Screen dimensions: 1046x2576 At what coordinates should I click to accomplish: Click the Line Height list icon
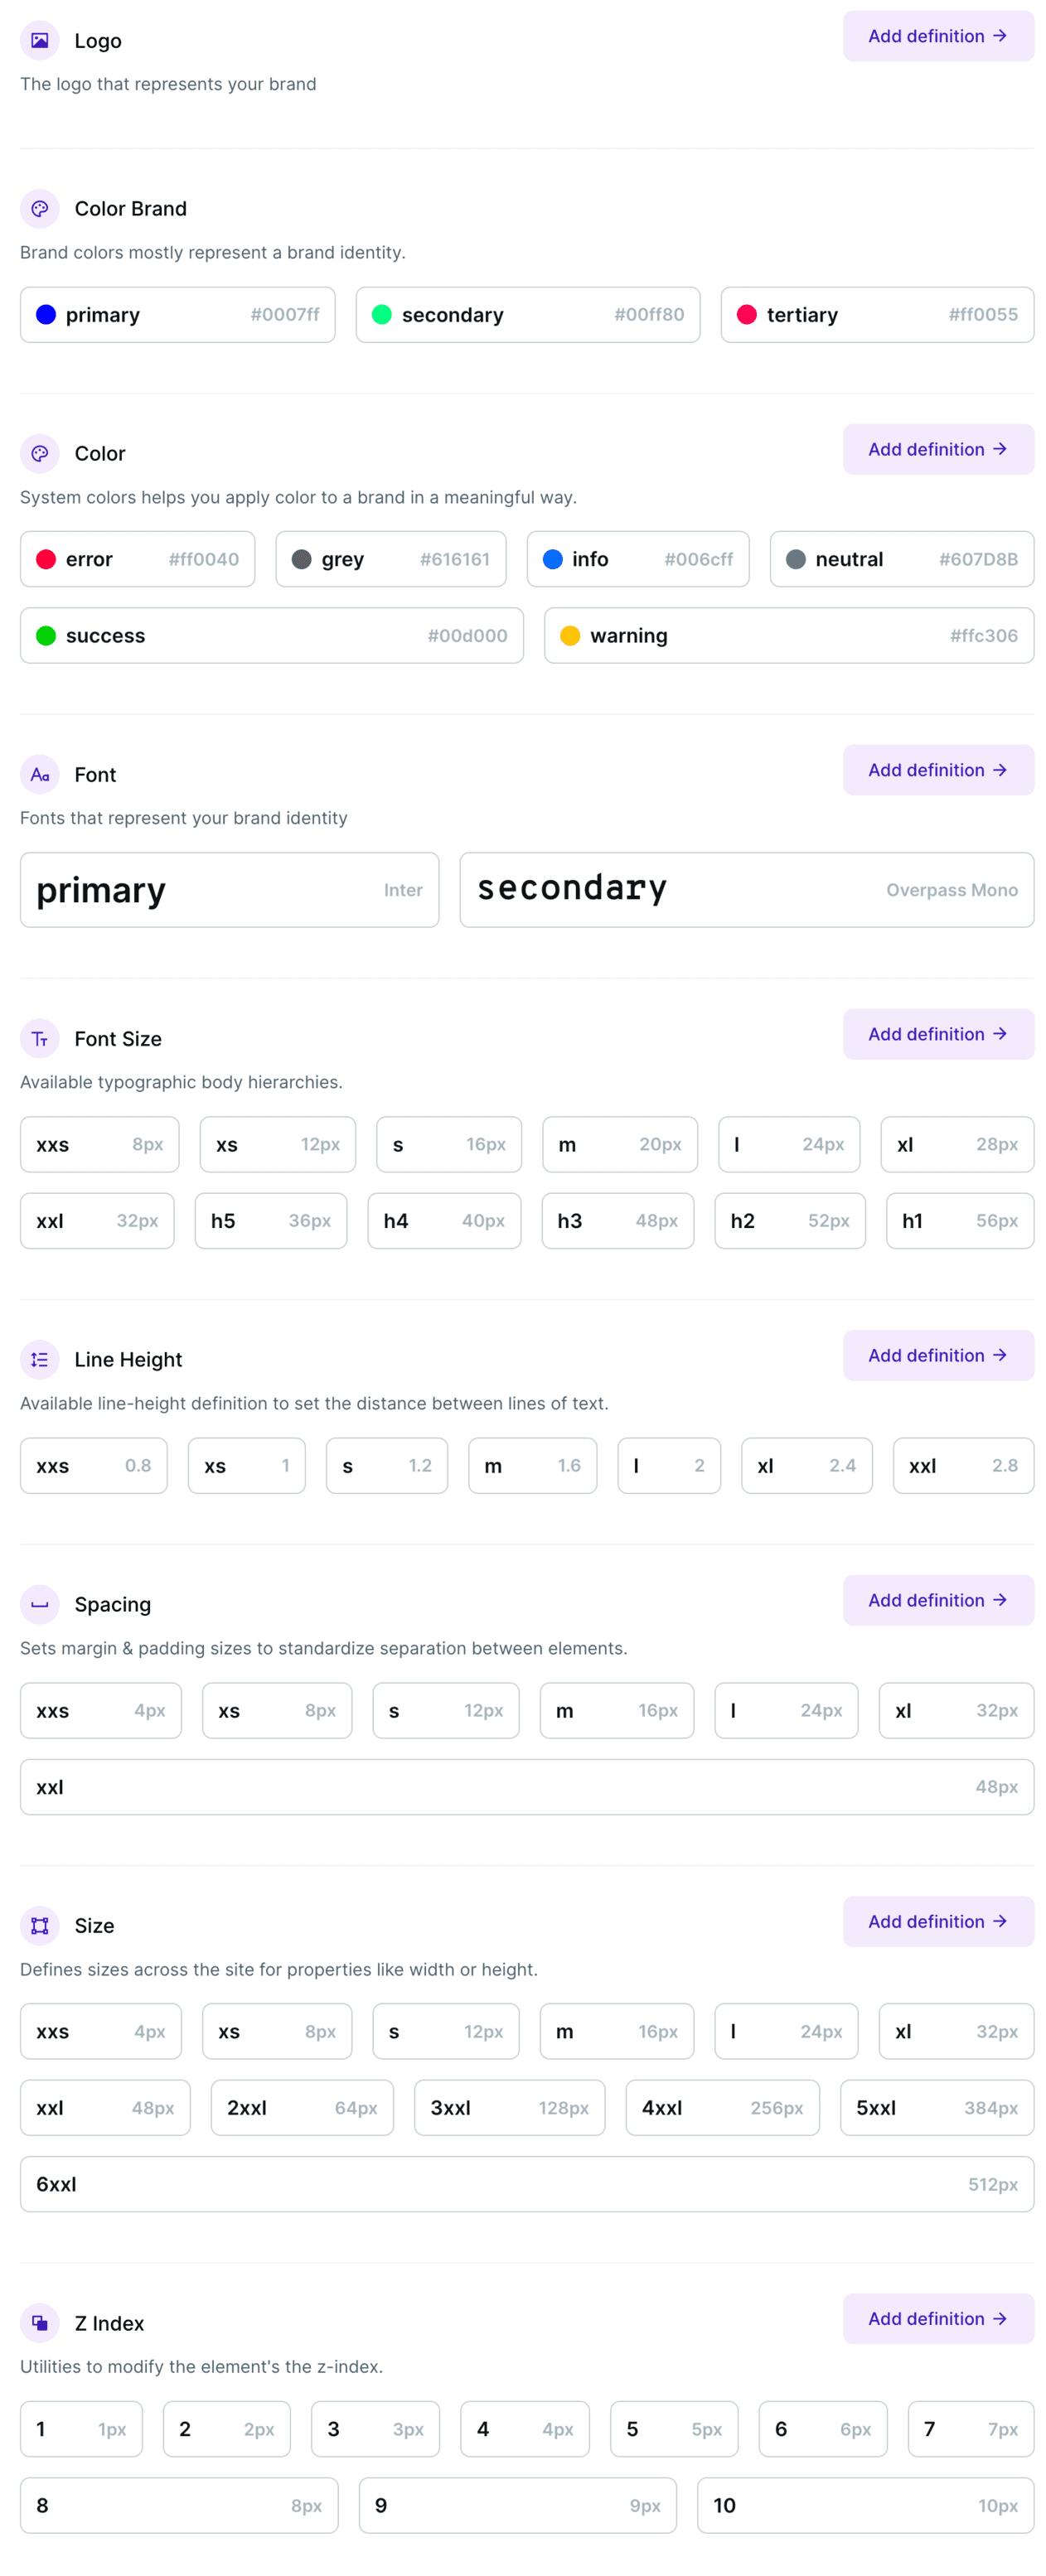tap(39, 1359)
